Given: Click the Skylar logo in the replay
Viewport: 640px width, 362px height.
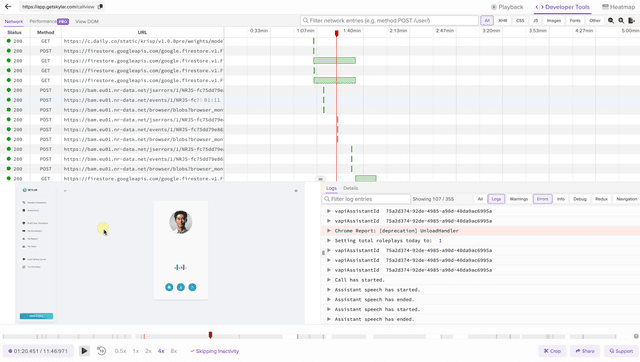Looking at the screenshot, I should [x=30, y=190].
